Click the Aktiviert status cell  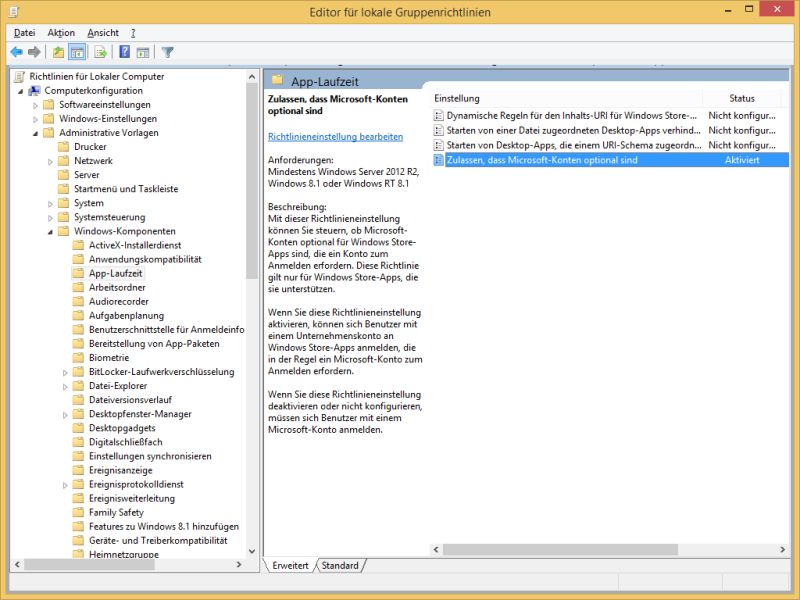742,160
